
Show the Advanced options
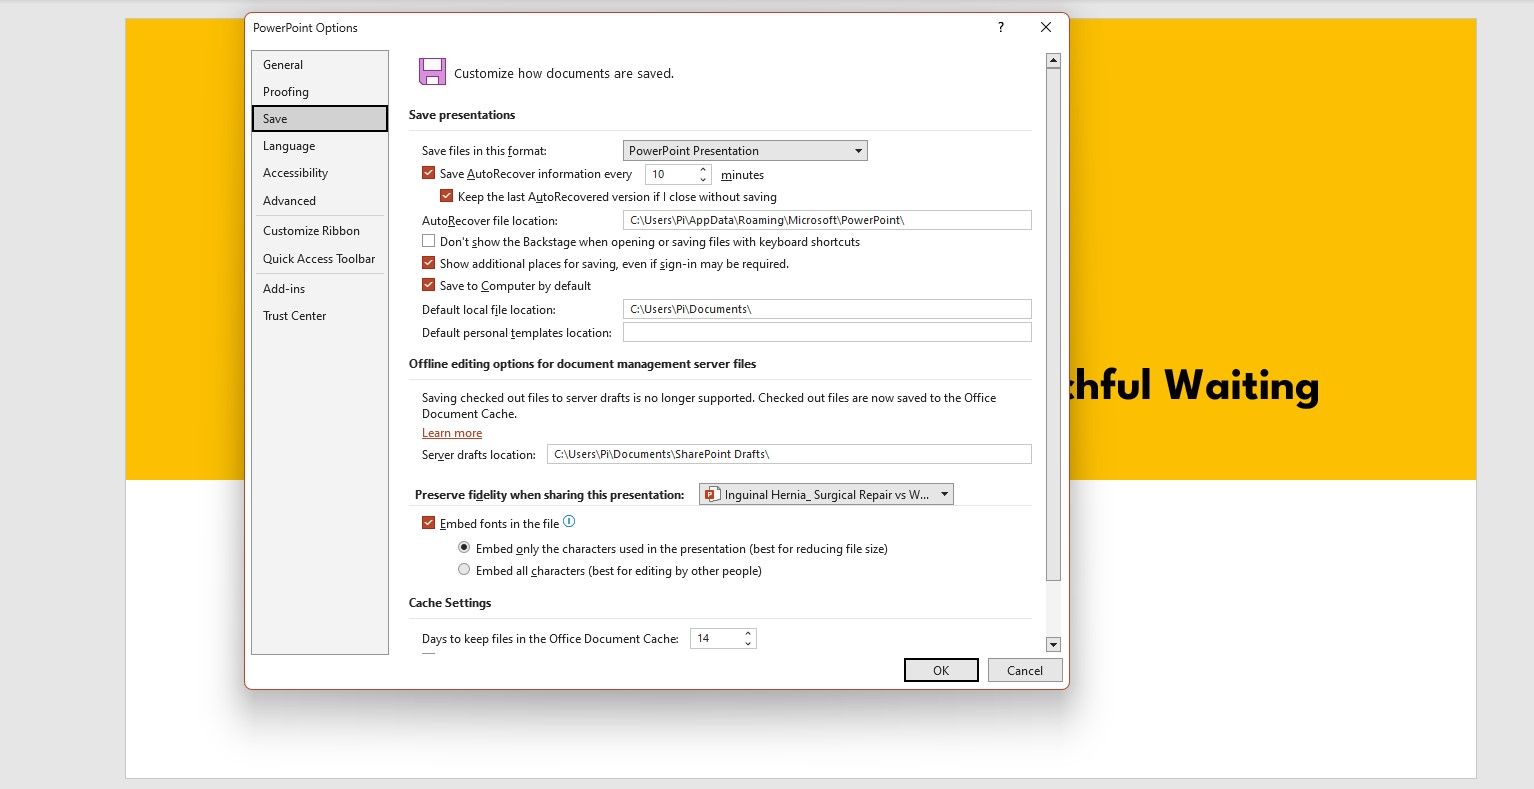(319, 201)
